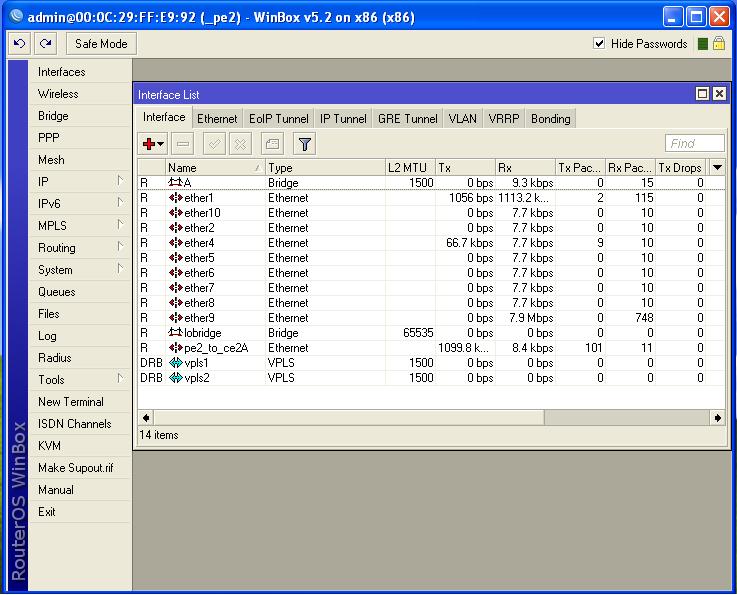Switch to the Ethernet tab
The width and height of the screenshot is (737, 595).
tap(217, 119)
